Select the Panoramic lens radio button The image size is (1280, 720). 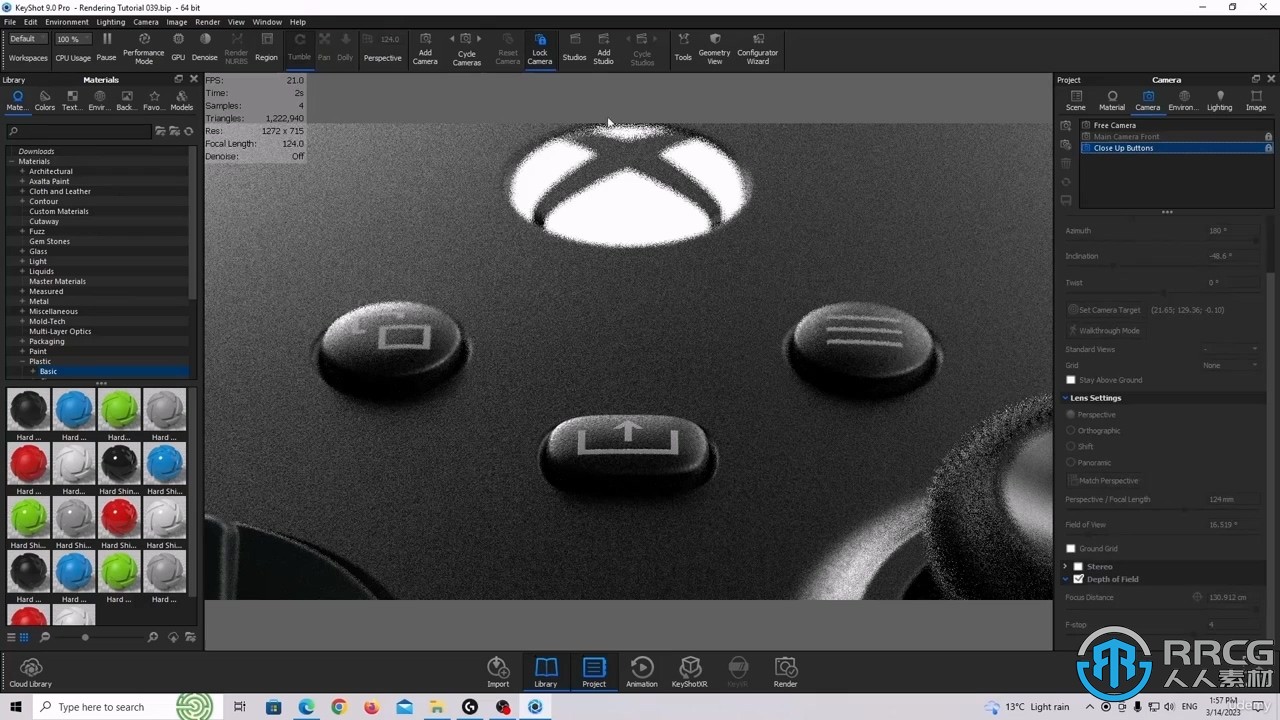point(1072,462)
